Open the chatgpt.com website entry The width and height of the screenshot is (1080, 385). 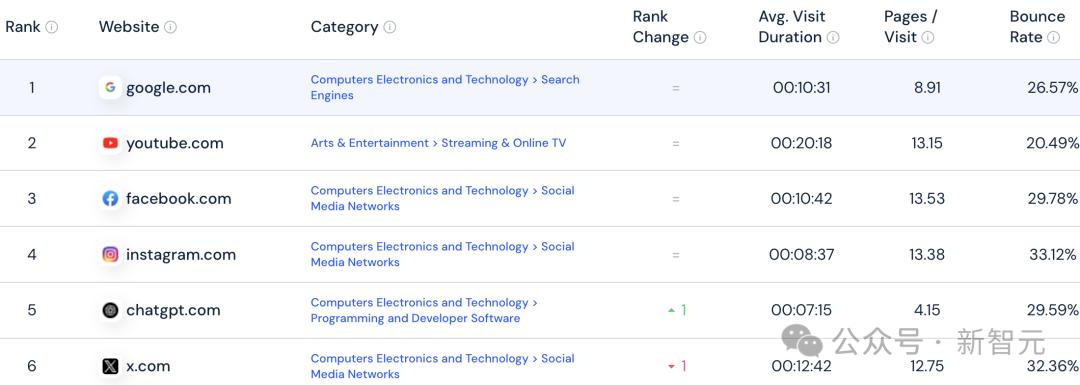[173, 310]
